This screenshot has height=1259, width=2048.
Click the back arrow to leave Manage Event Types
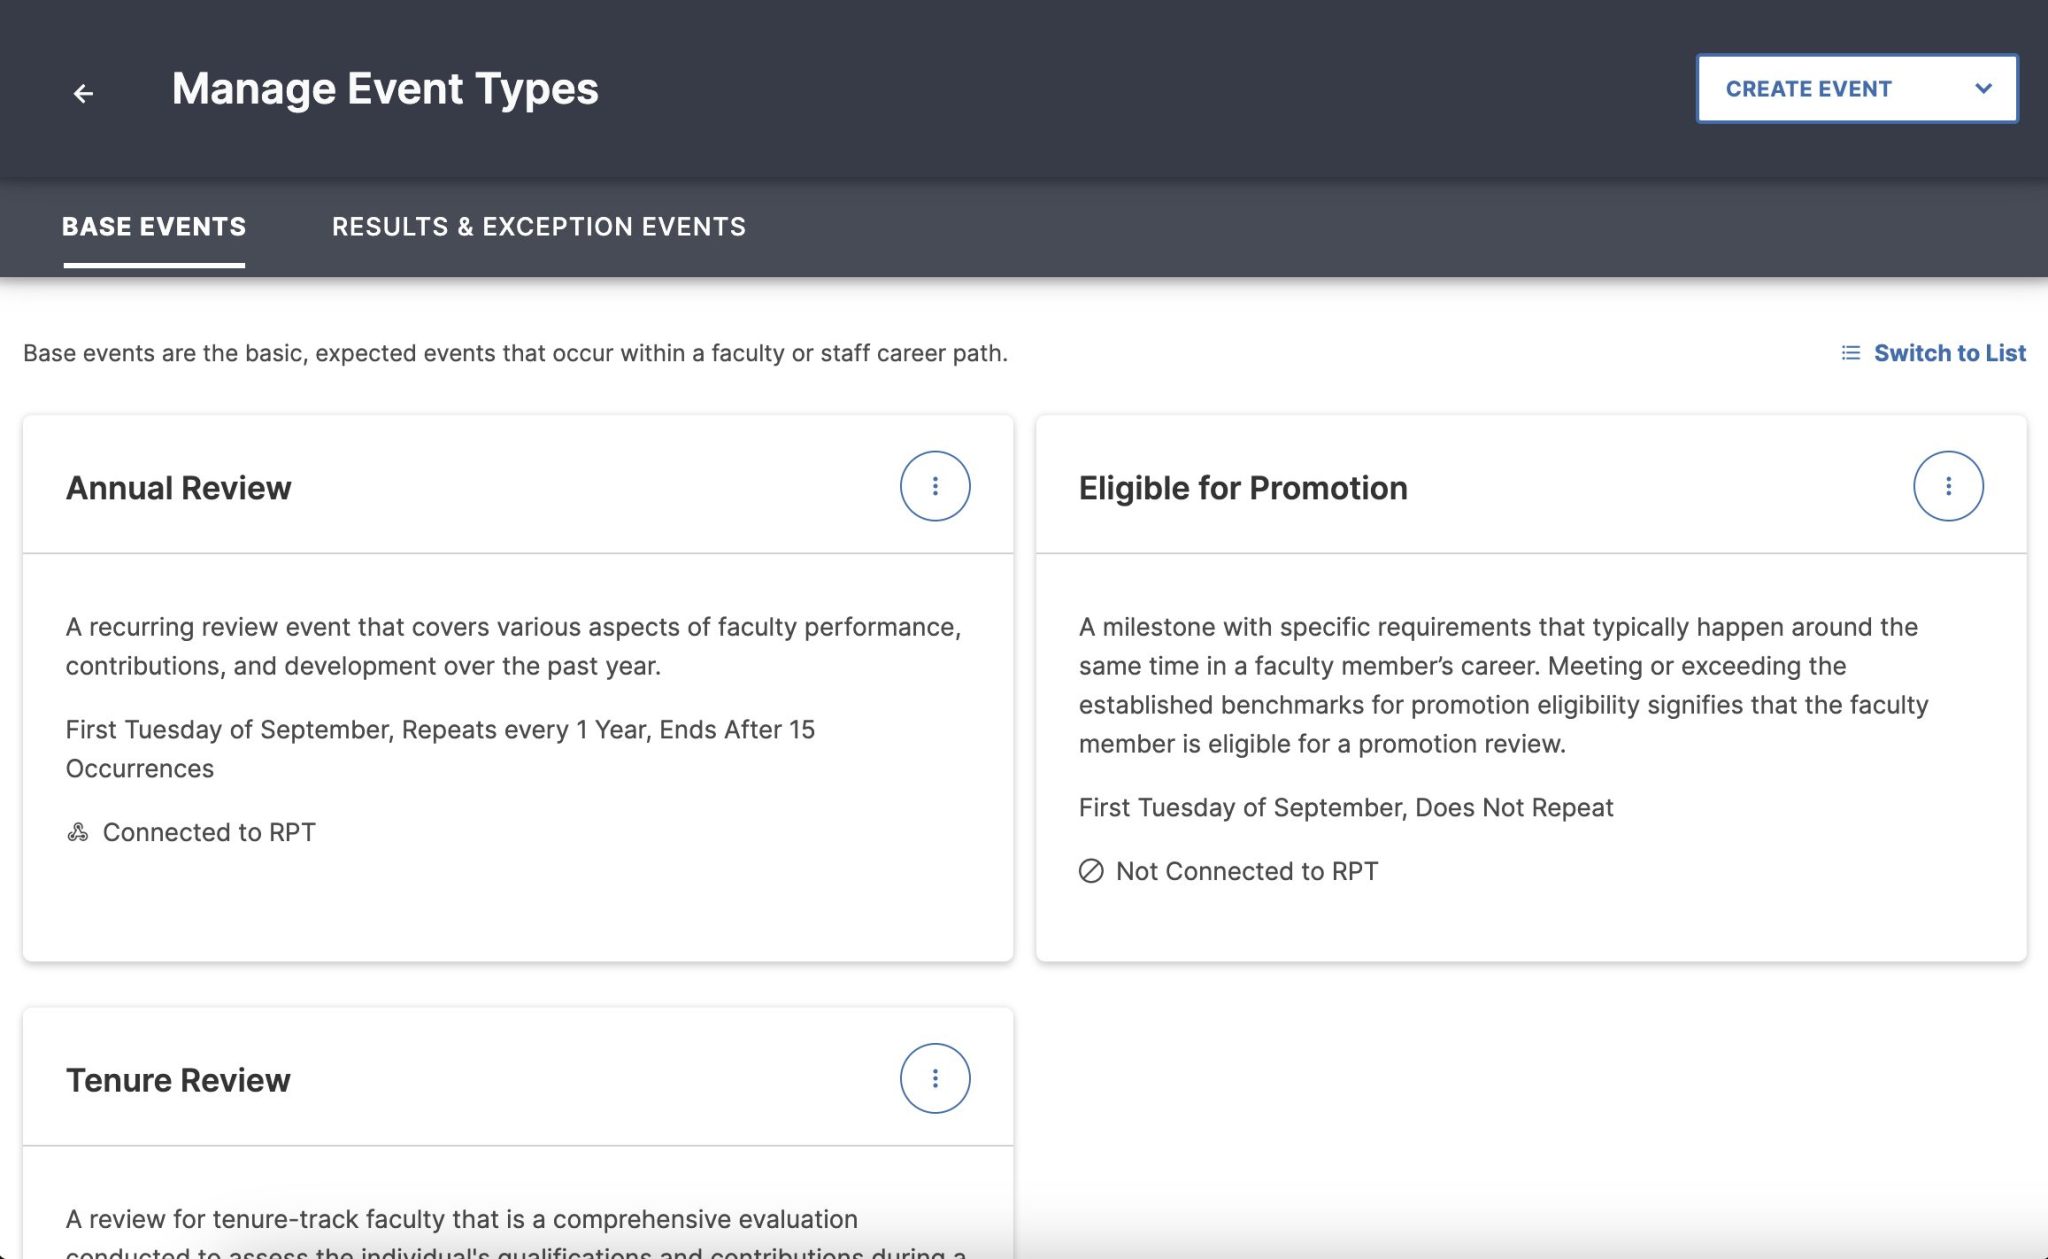84,93
